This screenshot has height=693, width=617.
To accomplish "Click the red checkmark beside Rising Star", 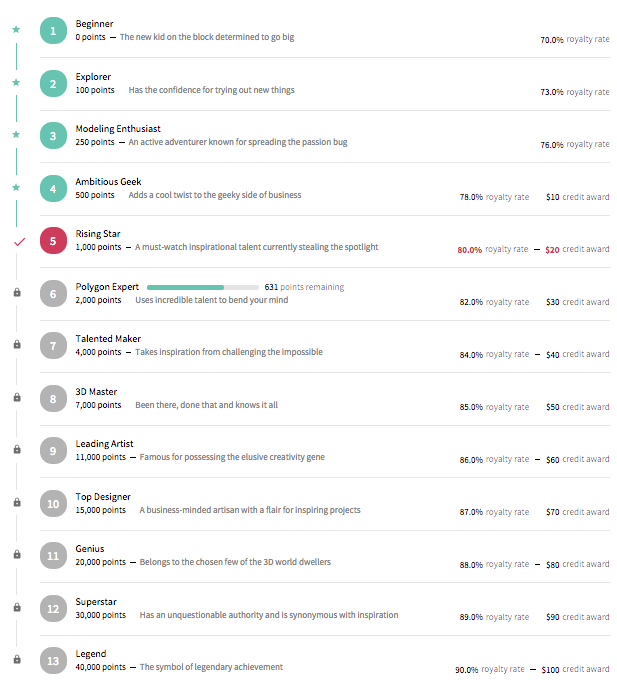I will coord(17,241).
